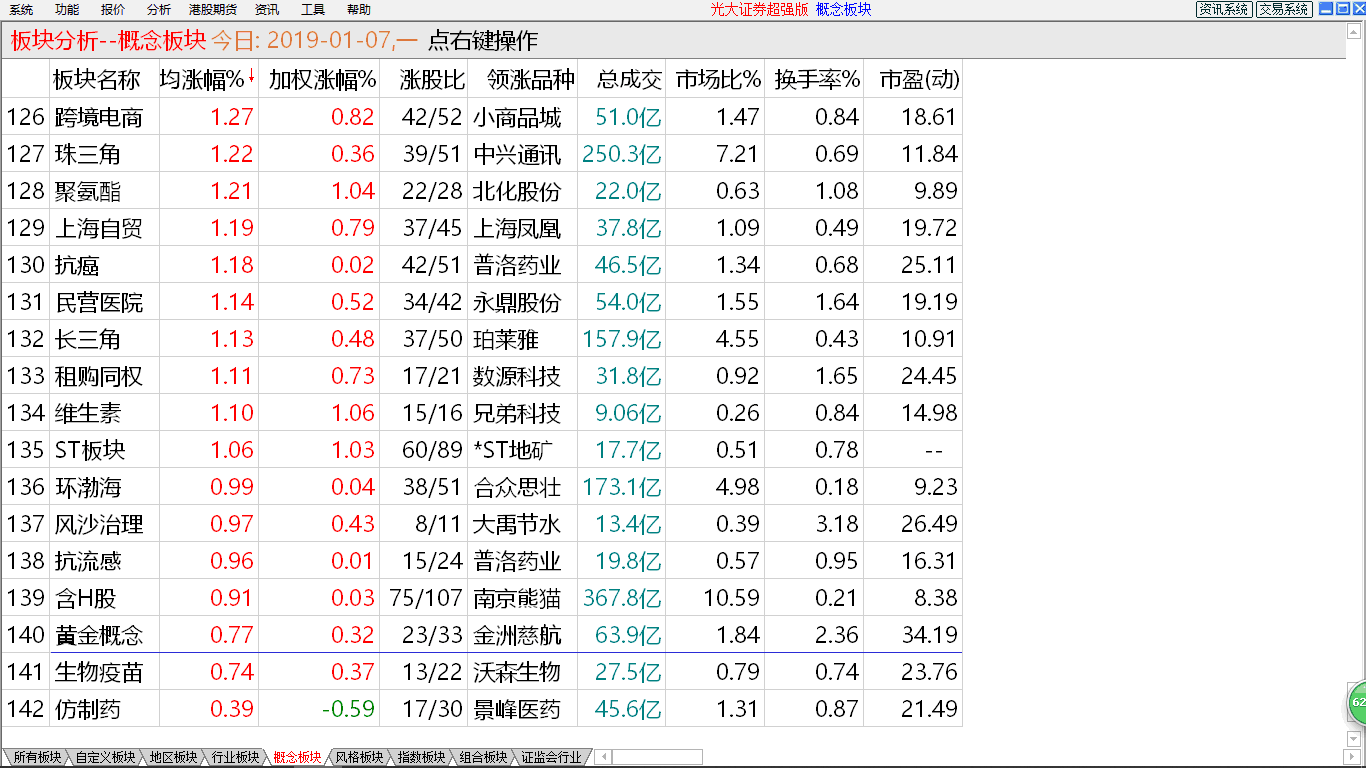Viewport: 1366px width, 768px height.
Task: Open the 工具 menu
Action: pyautogui.click(x=313, y=9)
